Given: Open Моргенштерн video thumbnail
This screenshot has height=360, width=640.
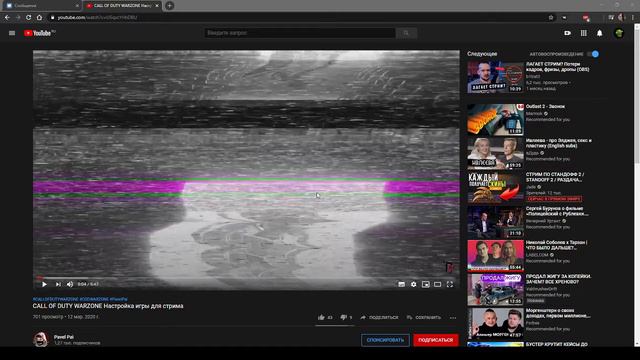Looking at the screenshot, I should 496,323.
